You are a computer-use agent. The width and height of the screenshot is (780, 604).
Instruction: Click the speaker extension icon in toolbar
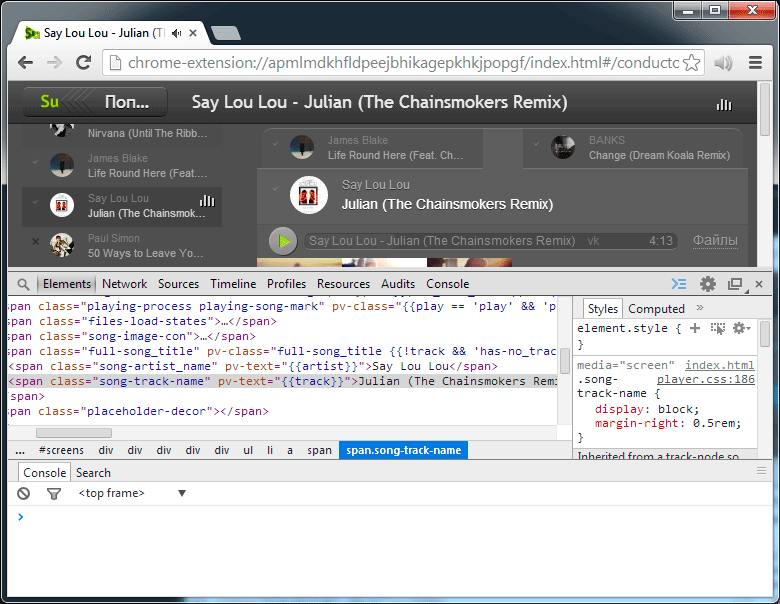[723, 63]
